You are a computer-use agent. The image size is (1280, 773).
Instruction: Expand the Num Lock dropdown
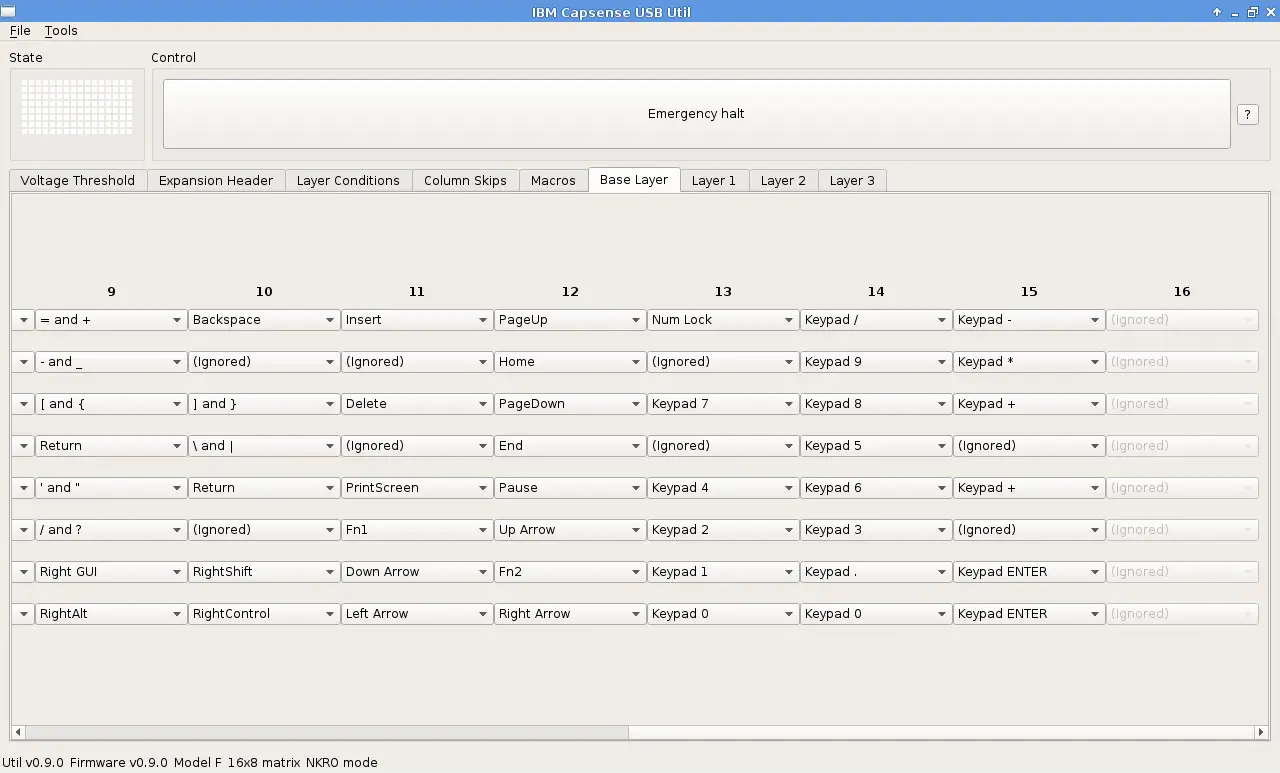pos(722,320)
